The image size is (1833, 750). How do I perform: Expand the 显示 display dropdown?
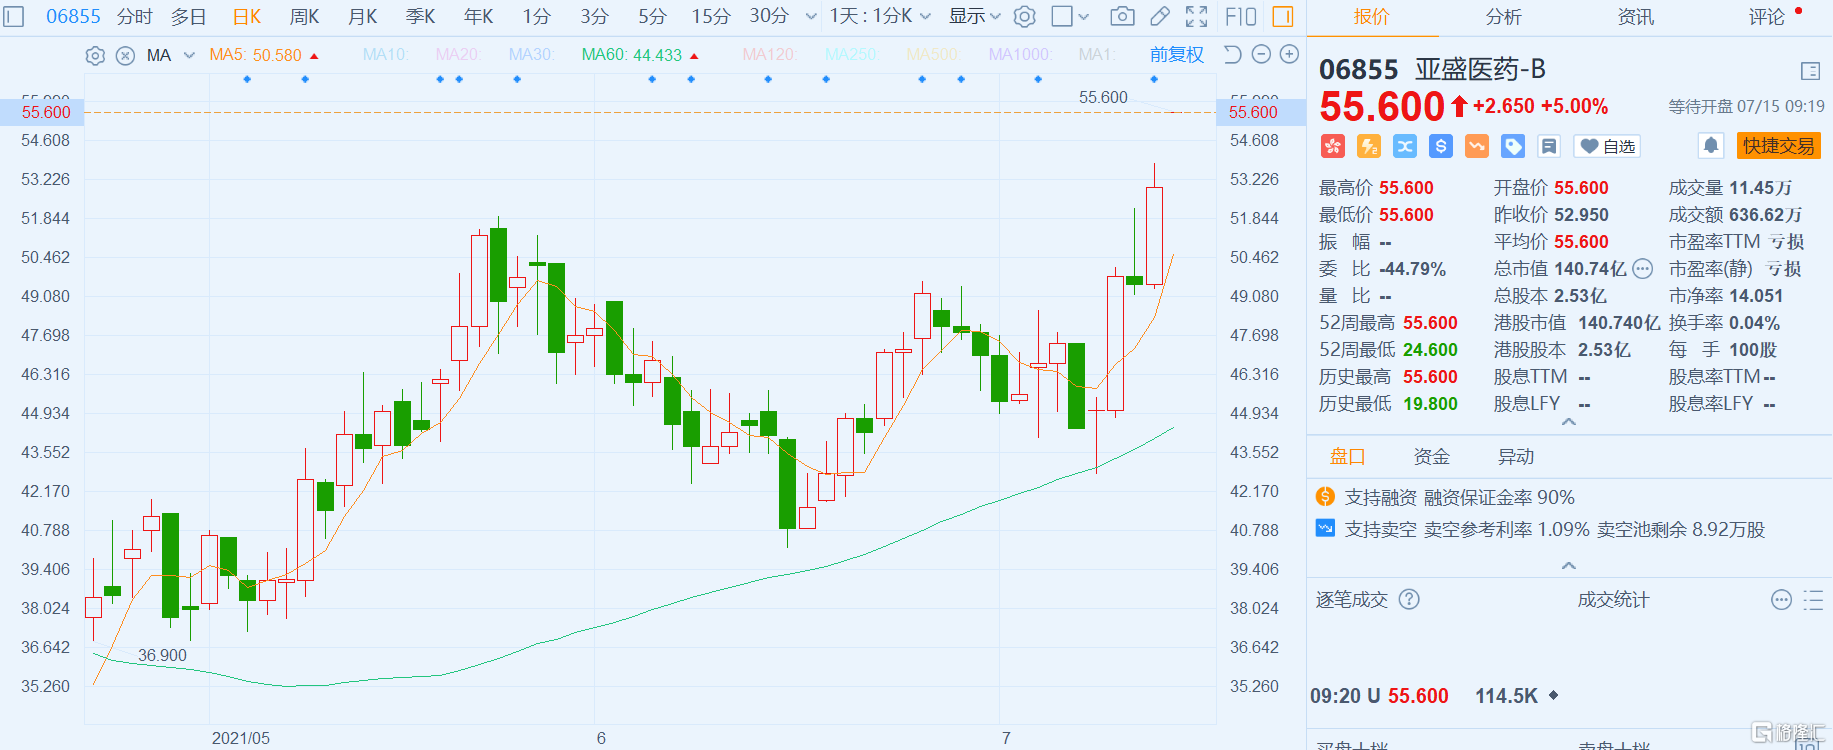pos(974,16)
